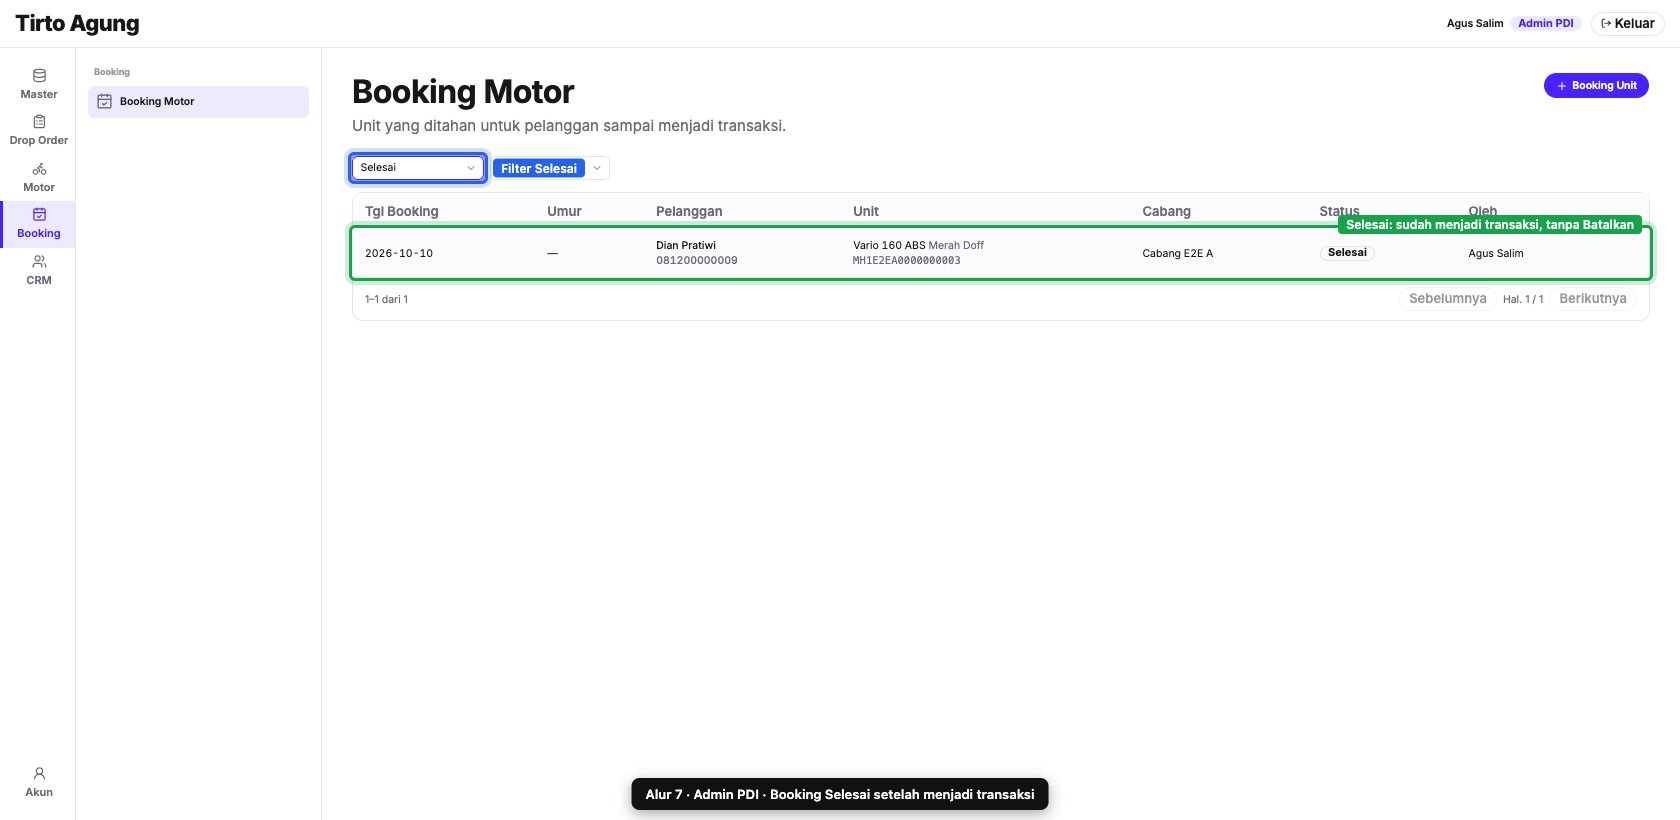Open the Motor section icon
The height and width of the screenshot is (820, 1680).
pos(39,169)
